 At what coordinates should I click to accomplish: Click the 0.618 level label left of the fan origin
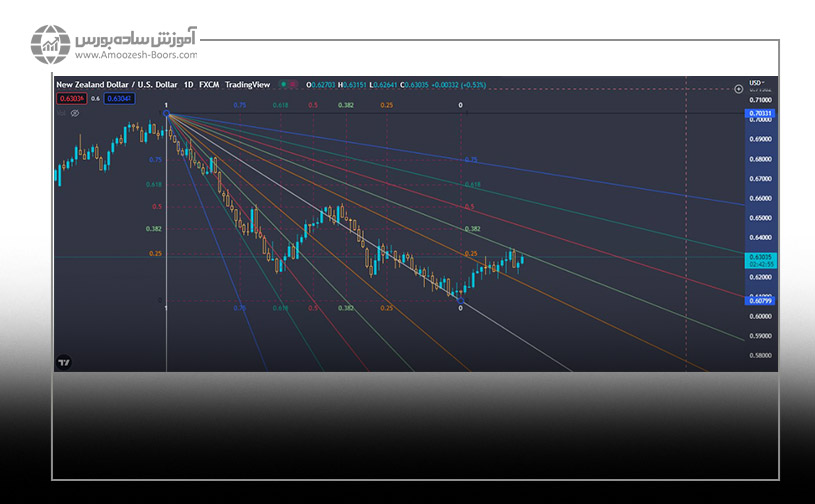click(x=154, y=184)
